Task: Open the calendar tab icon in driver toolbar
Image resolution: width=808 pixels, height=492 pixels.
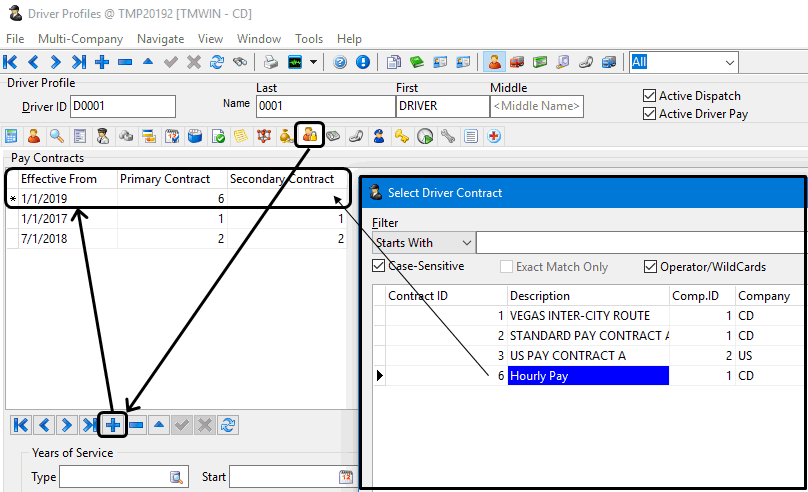Action: click(172, 136)
